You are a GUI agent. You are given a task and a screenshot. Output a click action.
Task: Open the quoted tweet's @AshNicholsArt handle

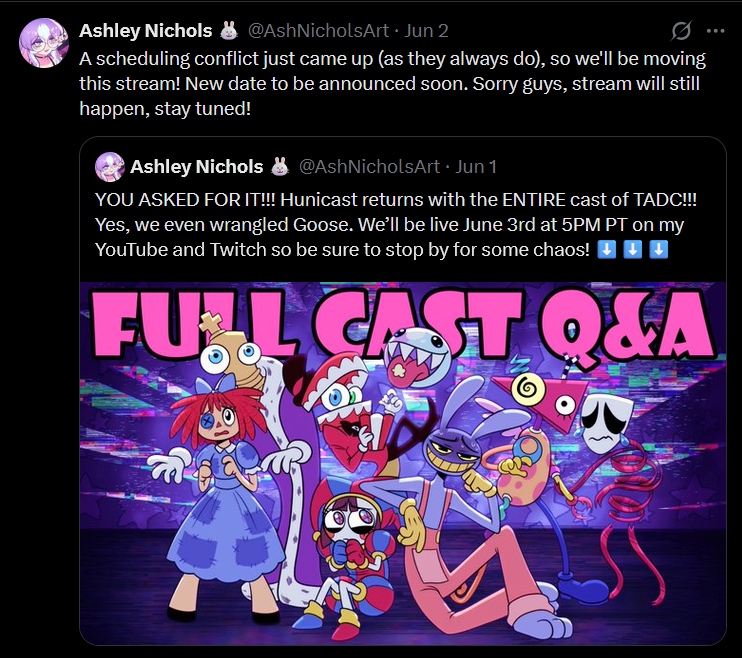[x=369, y=167]
